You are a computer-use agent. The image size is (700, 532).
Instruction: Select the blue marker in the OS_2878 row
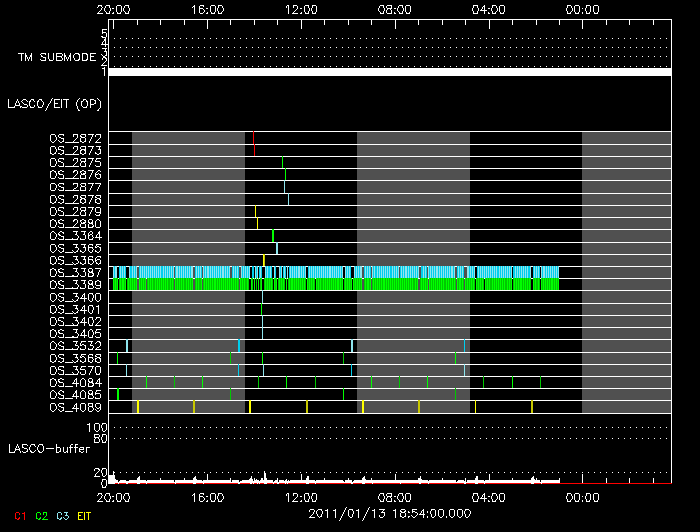tap(289, 199)
